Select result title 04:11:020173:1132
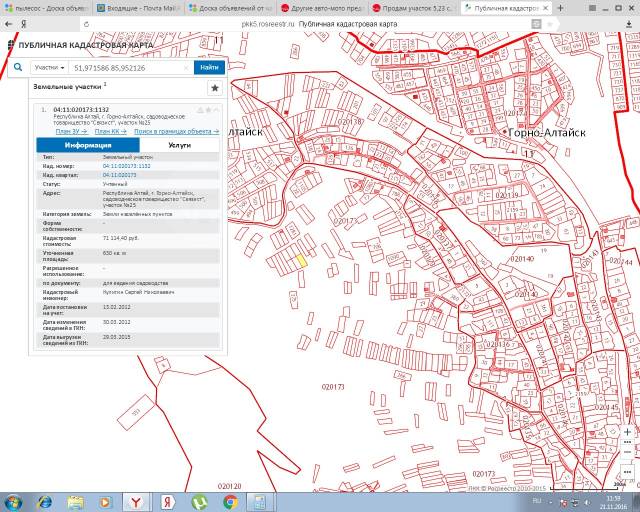The image size is (640, 512). click(x=81, y=109)
